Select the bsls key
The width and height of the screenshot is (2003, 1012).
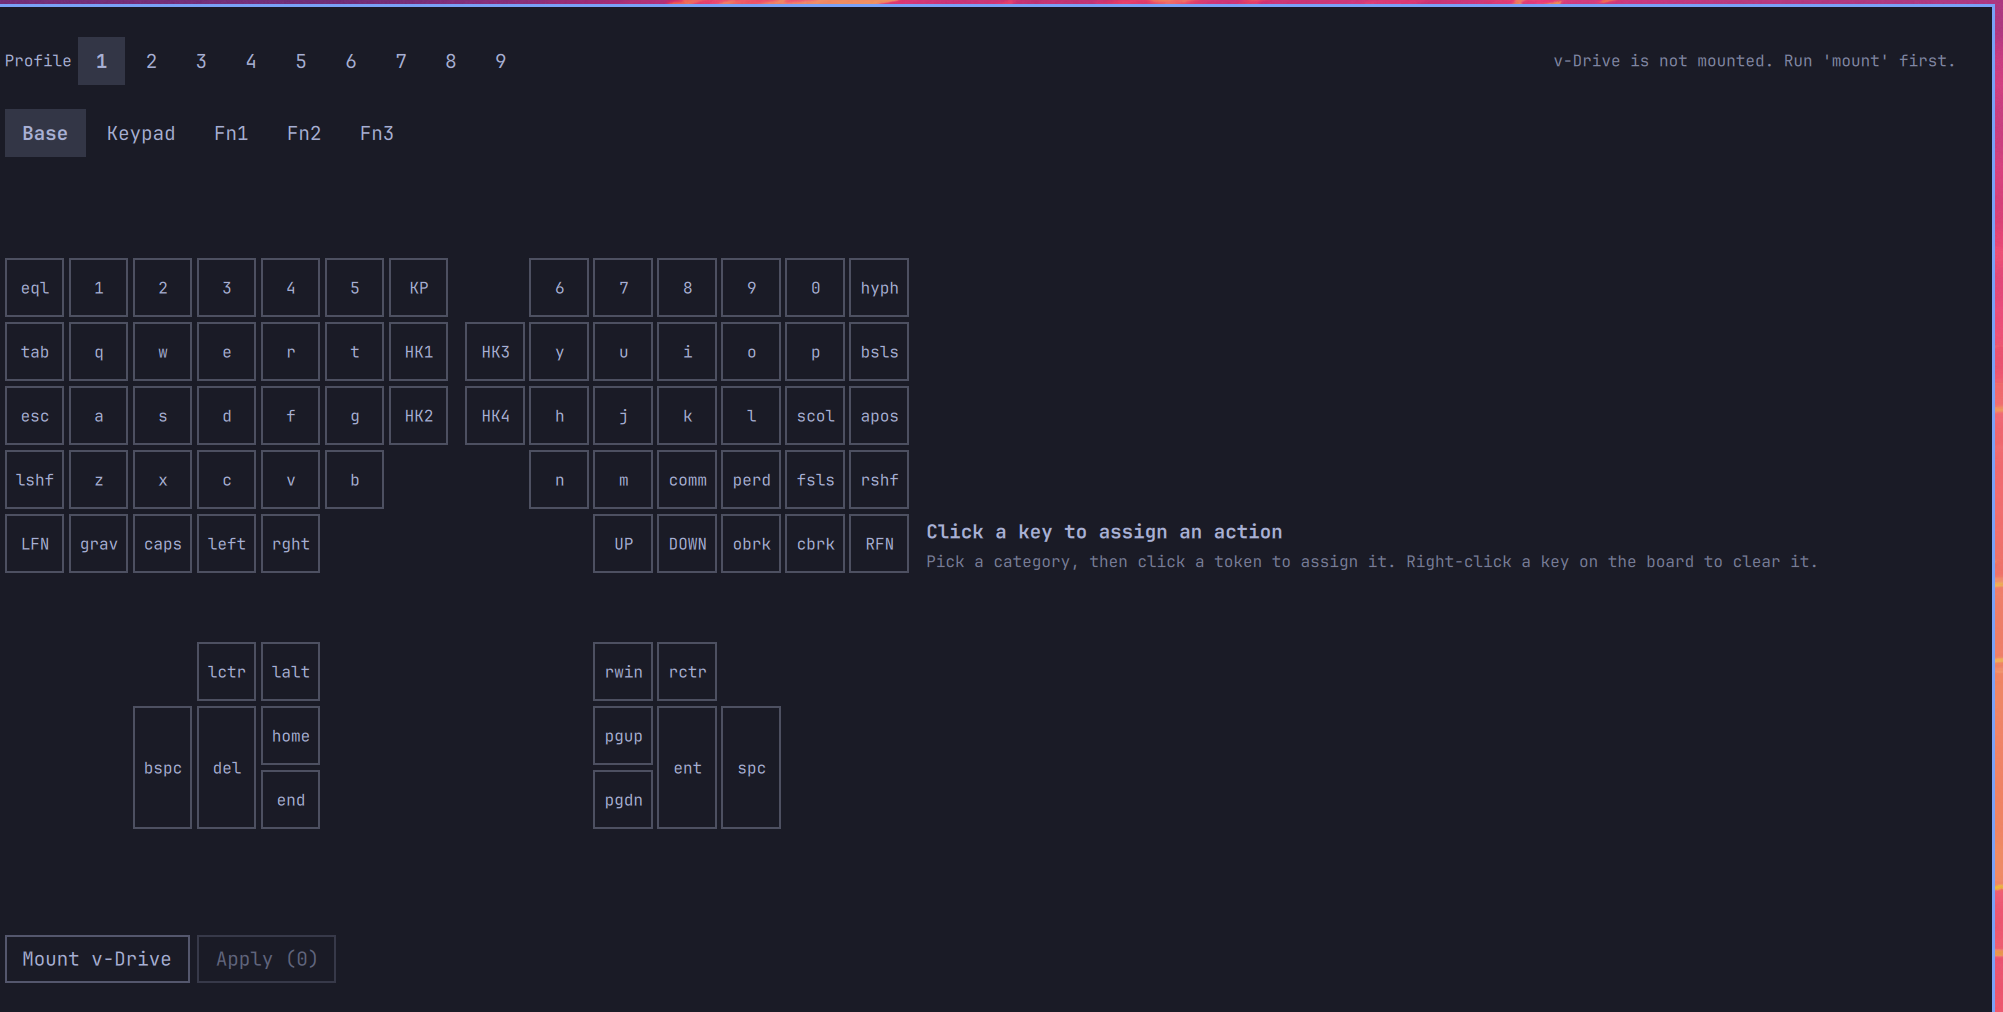point(879,352)
